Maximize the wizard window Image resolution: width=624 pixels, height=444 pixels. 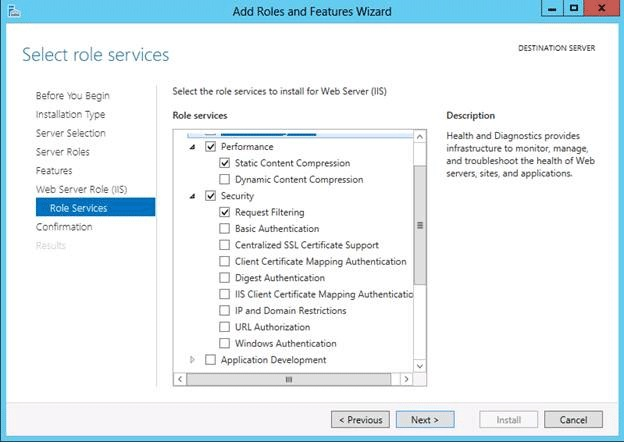point(573,8)
